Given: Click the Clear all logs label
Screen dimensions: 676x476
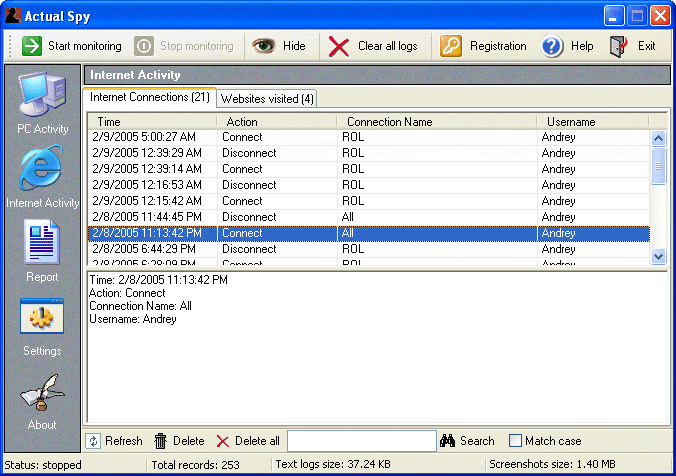Looking at the screenshot, I should [388, 46].
